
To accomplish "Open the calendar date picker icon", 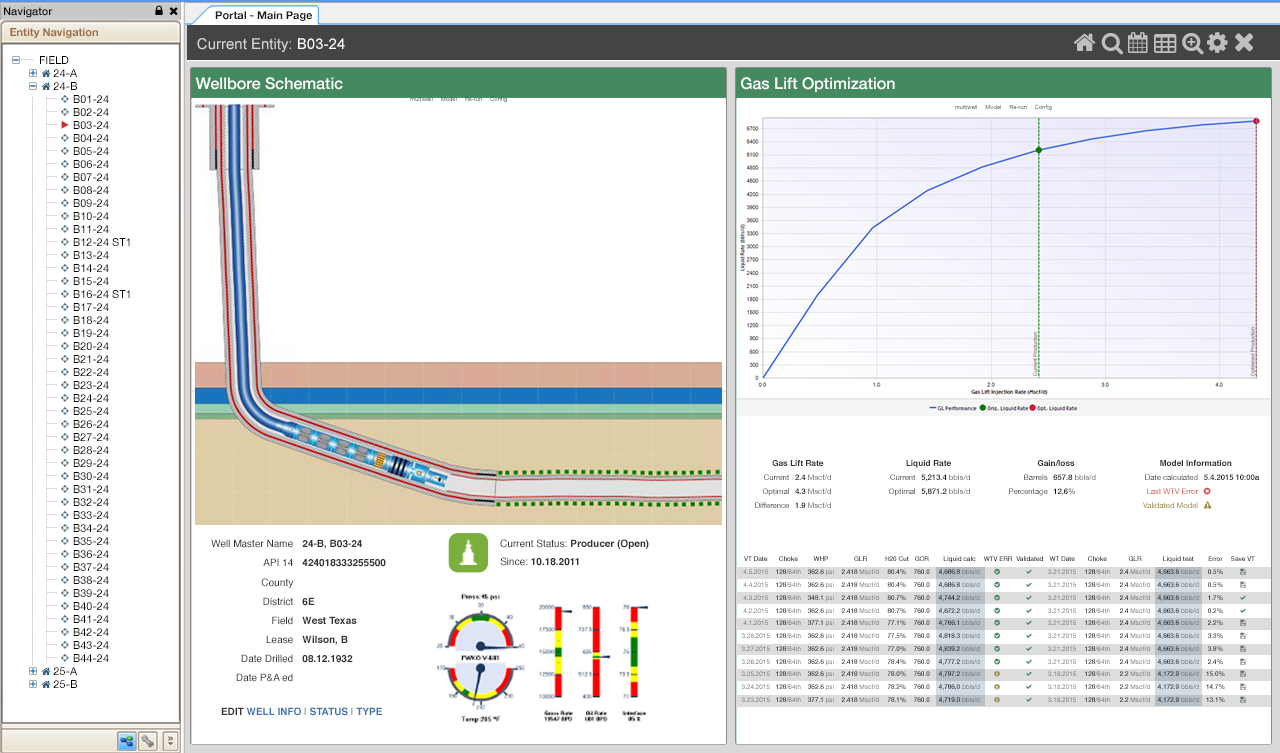I will [x=1138, y=43].
